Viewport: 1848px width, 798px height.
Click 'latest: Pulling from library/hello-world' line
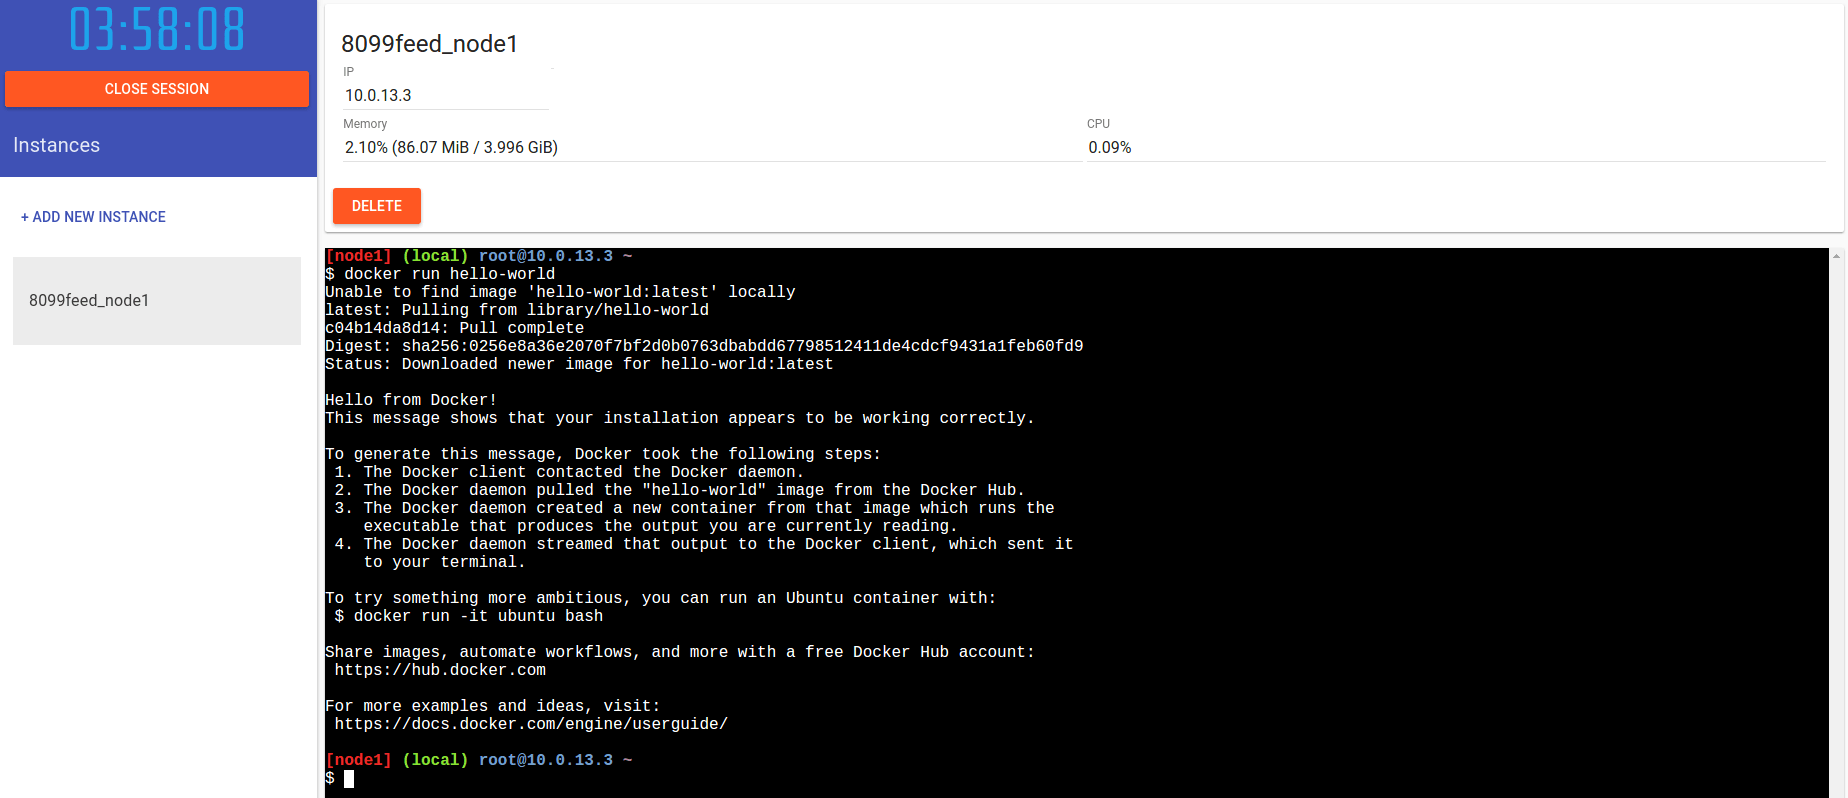pos(517,310)
